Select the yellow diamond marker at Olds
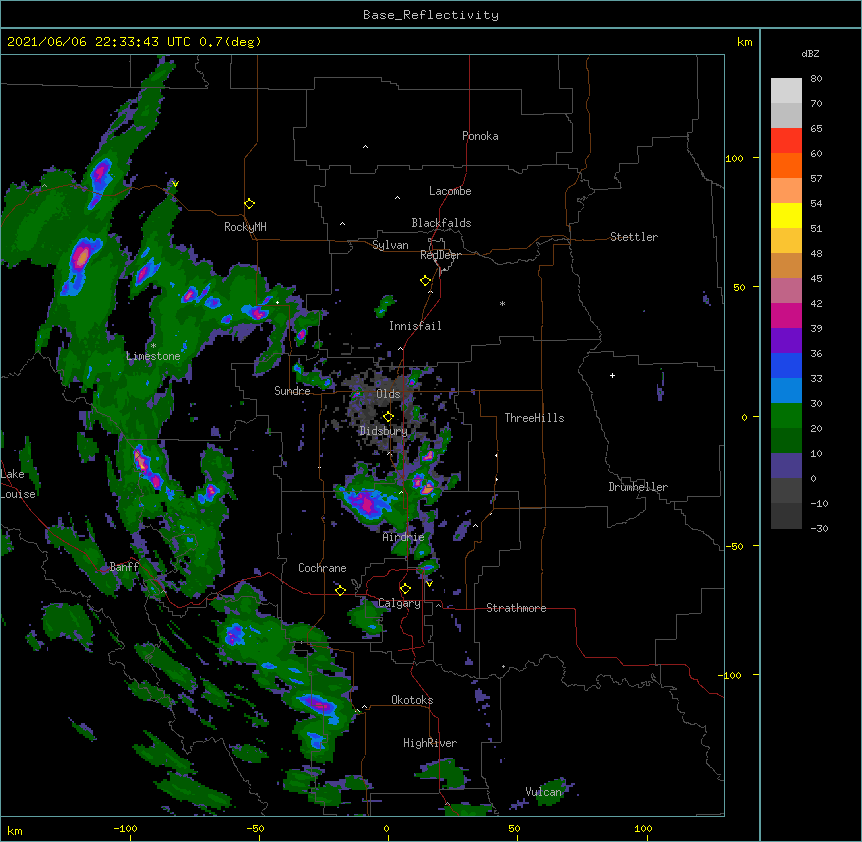This screenshot has width=862, height=842. (x=388, y=417)
